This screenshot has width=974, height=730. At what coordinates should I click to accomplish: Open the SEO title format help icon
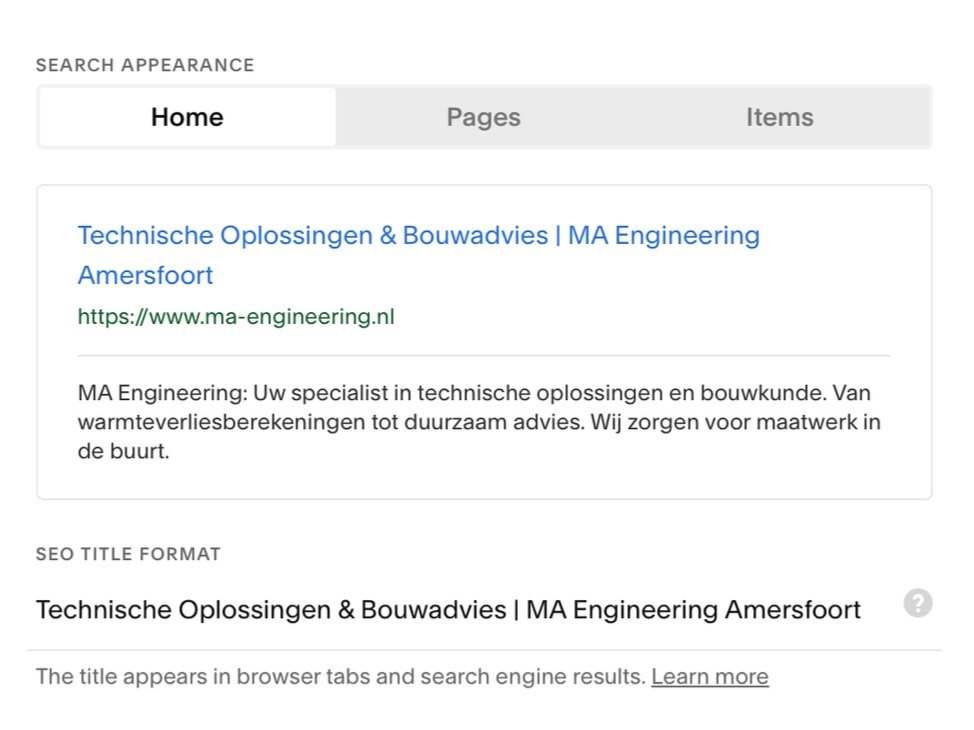pyautogui.click(x=917, y=603)
